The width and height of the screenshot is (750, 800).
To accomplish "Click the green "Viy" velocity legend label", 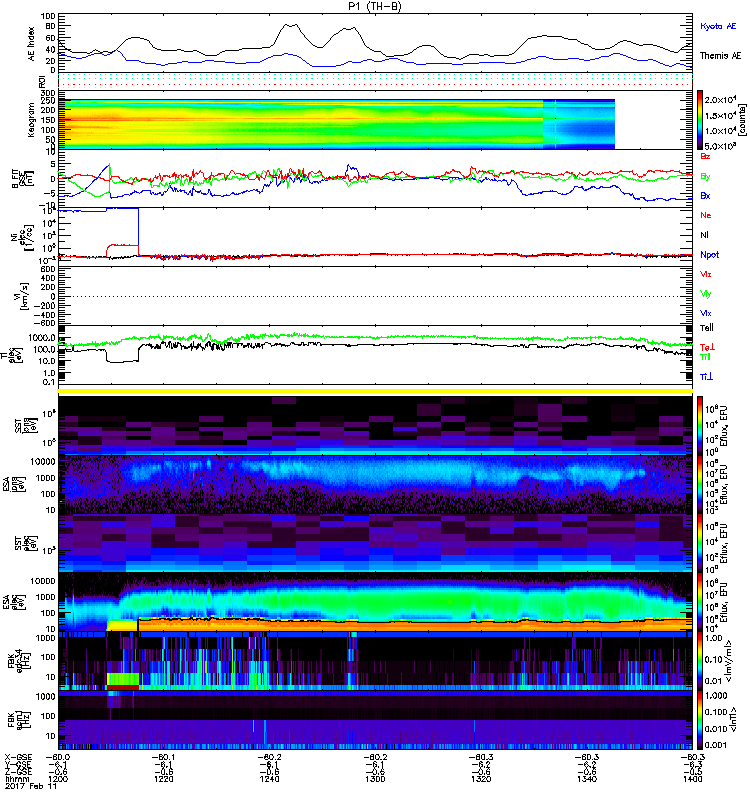I will pos(705,294).
